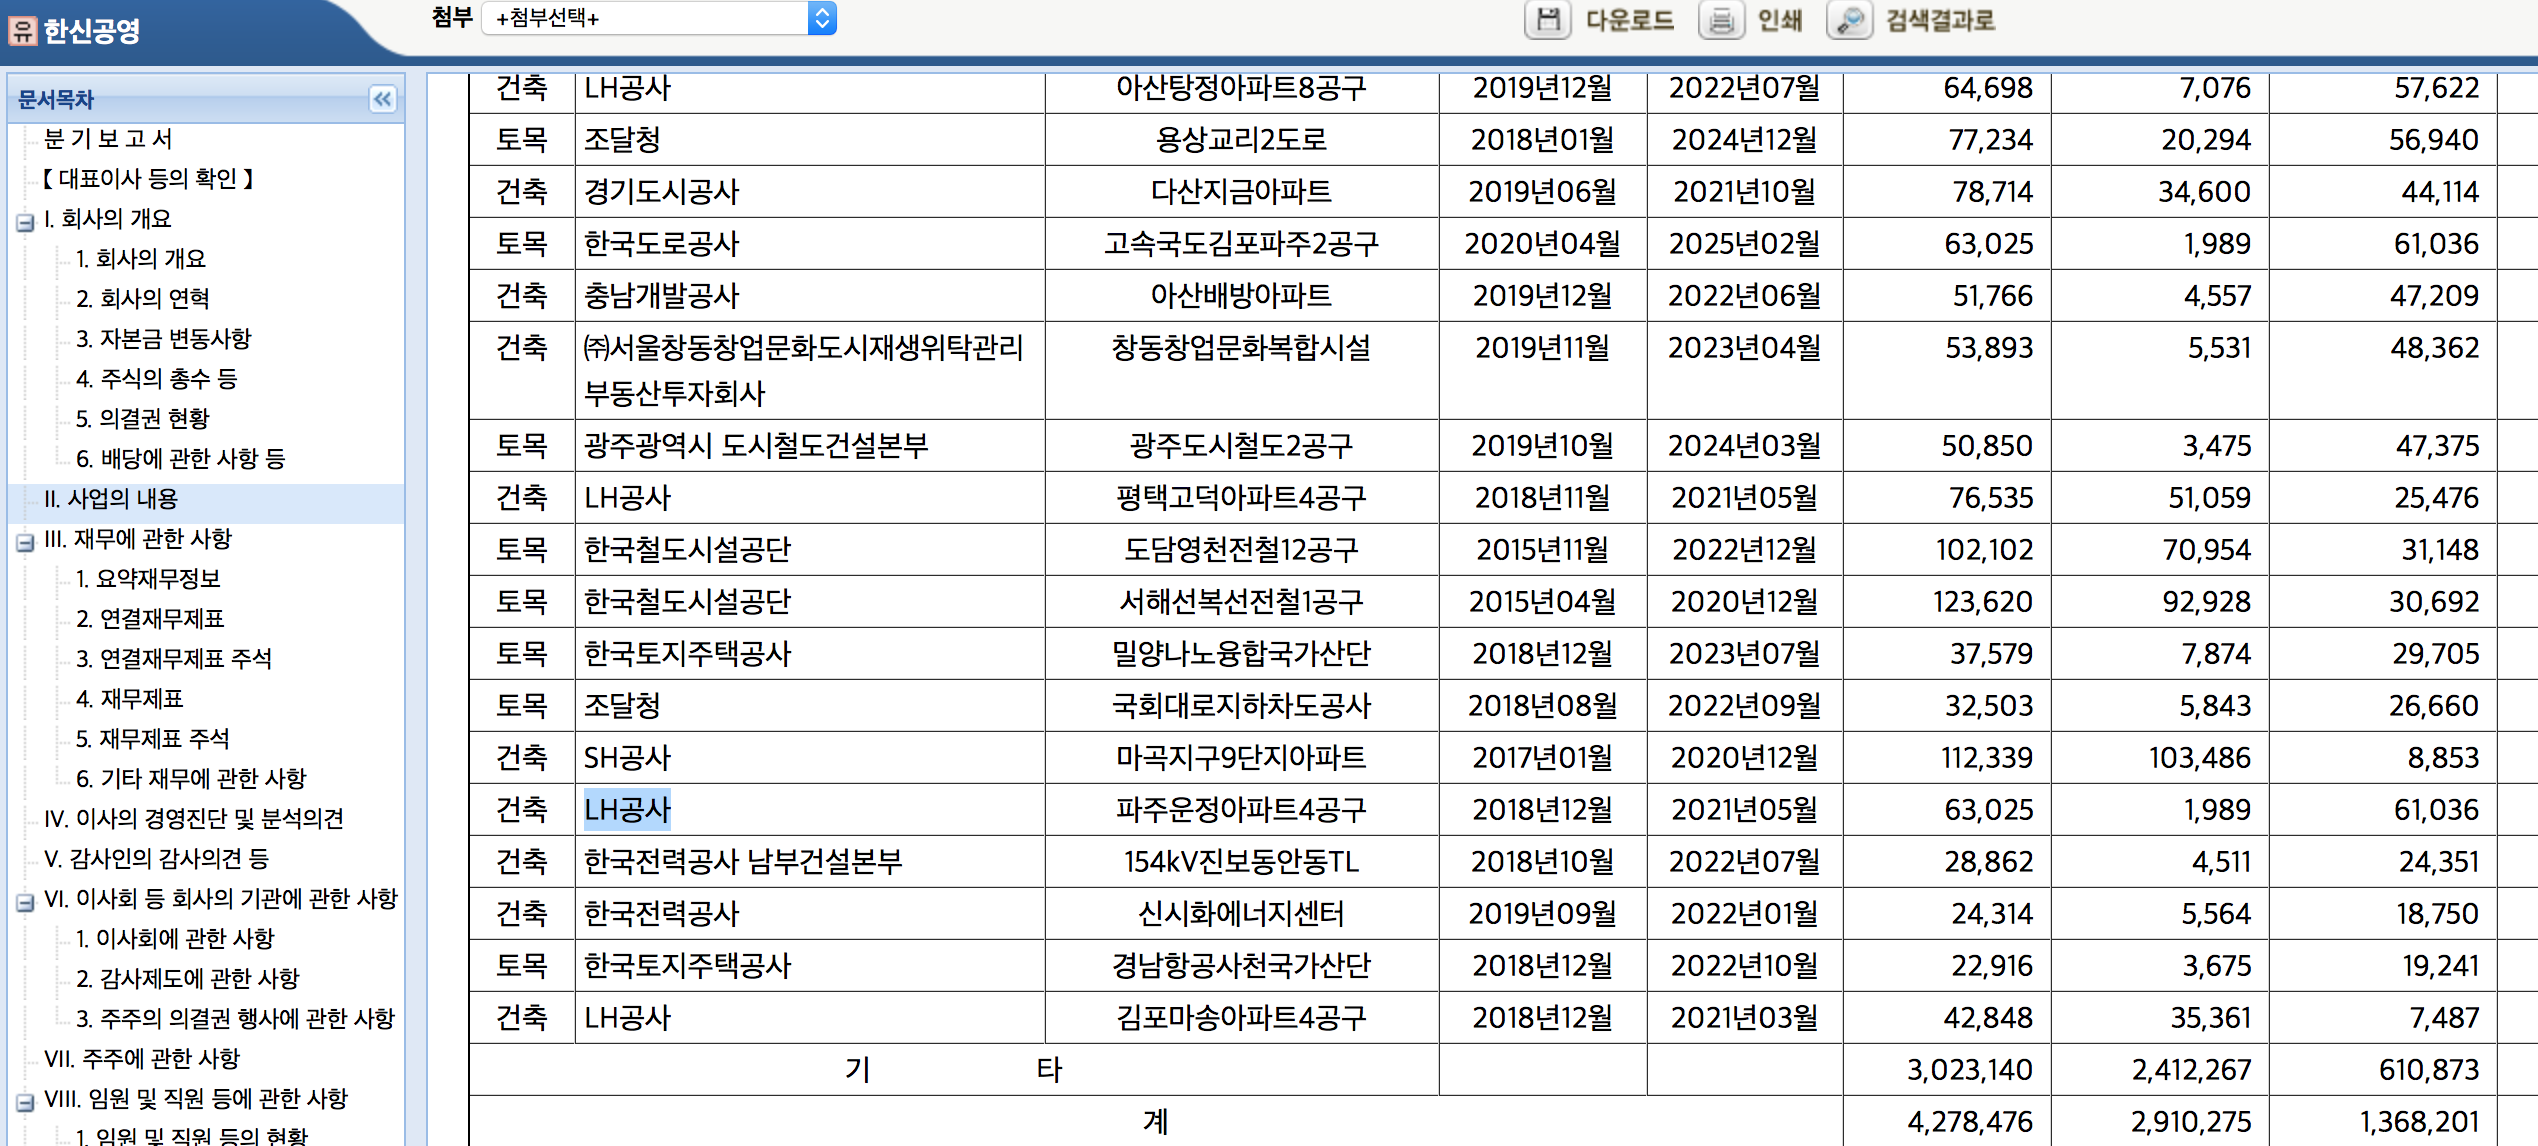This screenshot has width=2538, height=1146.
Task: Open 2. 감사제도에 관한 사항
Action: 188,979
